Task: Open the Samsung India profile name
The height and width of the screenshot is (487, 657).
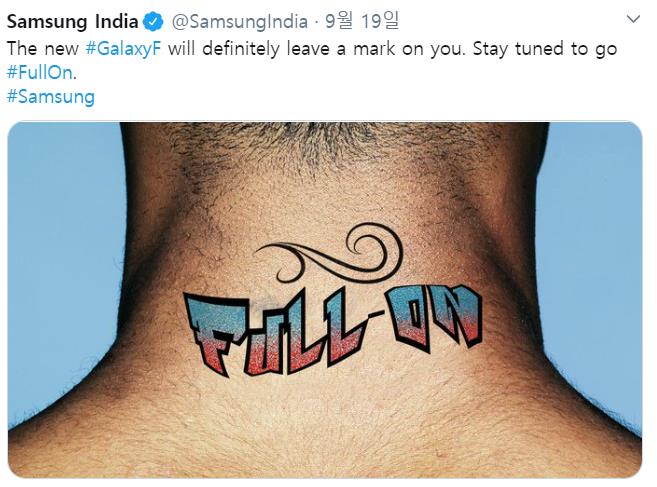Action: tap(72, 22)
